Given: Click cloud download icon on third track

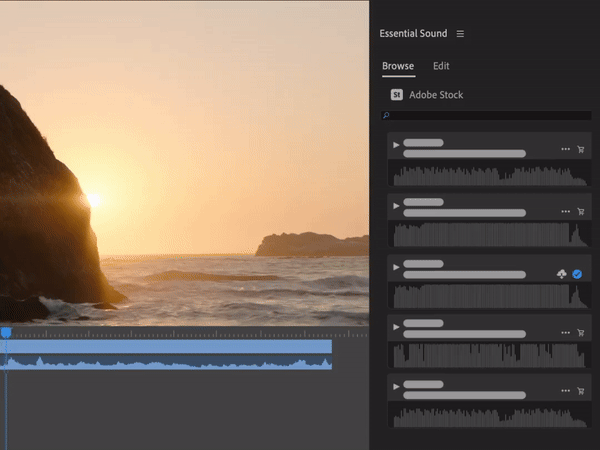Looking at the screenshot, I should coord(562,274).
